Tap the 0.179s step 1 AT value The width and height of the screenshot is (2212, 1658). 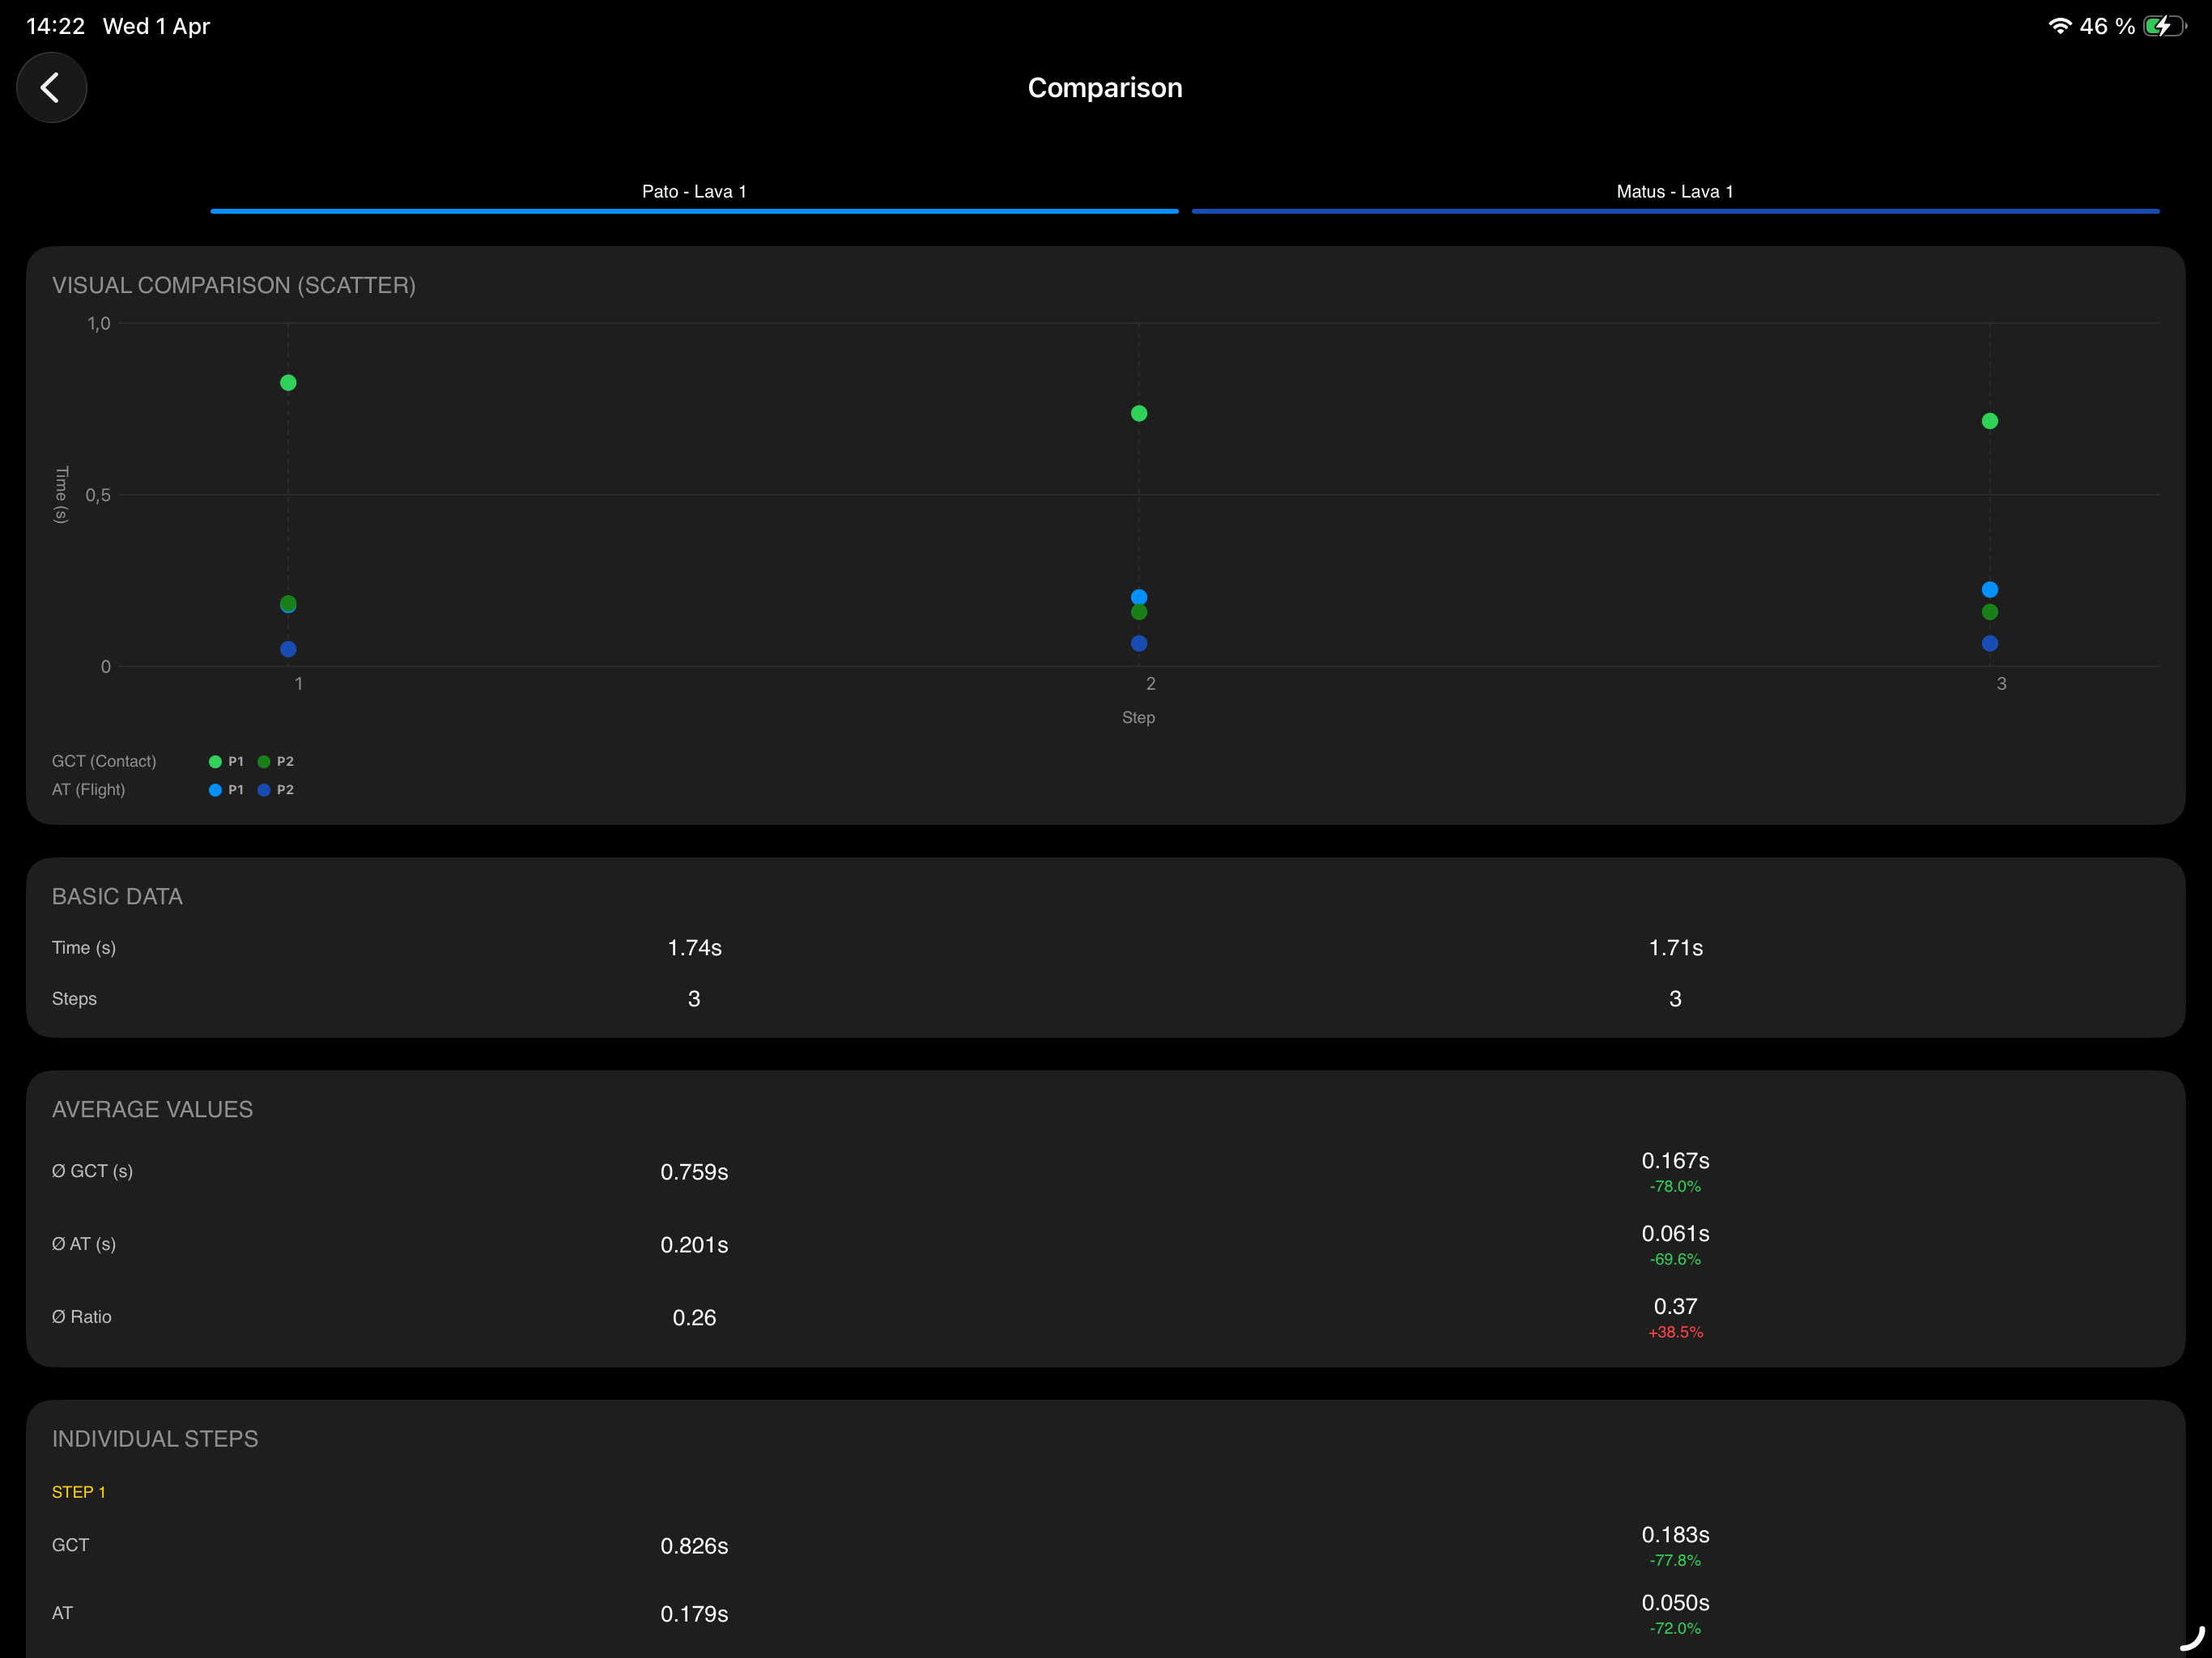694,1614
